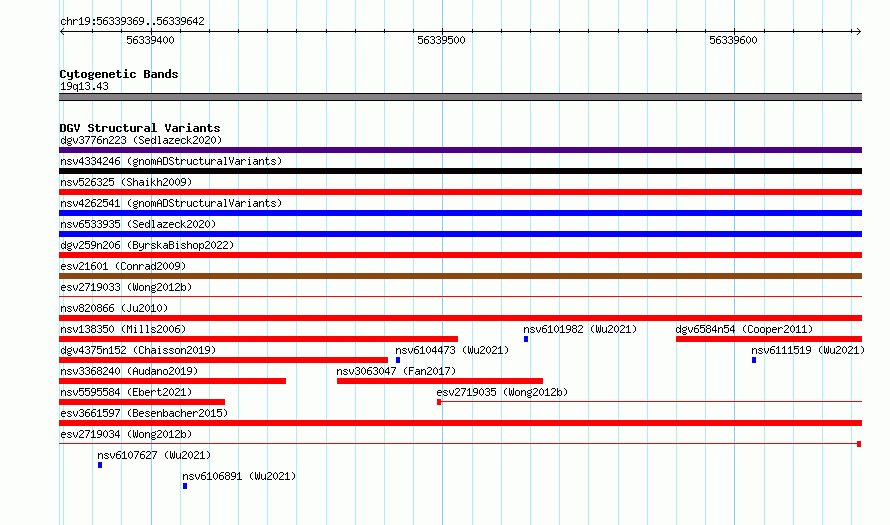Select the nsv3368240 Audano2019 red bar
890x525 pixels.
(x=173, y=381)
